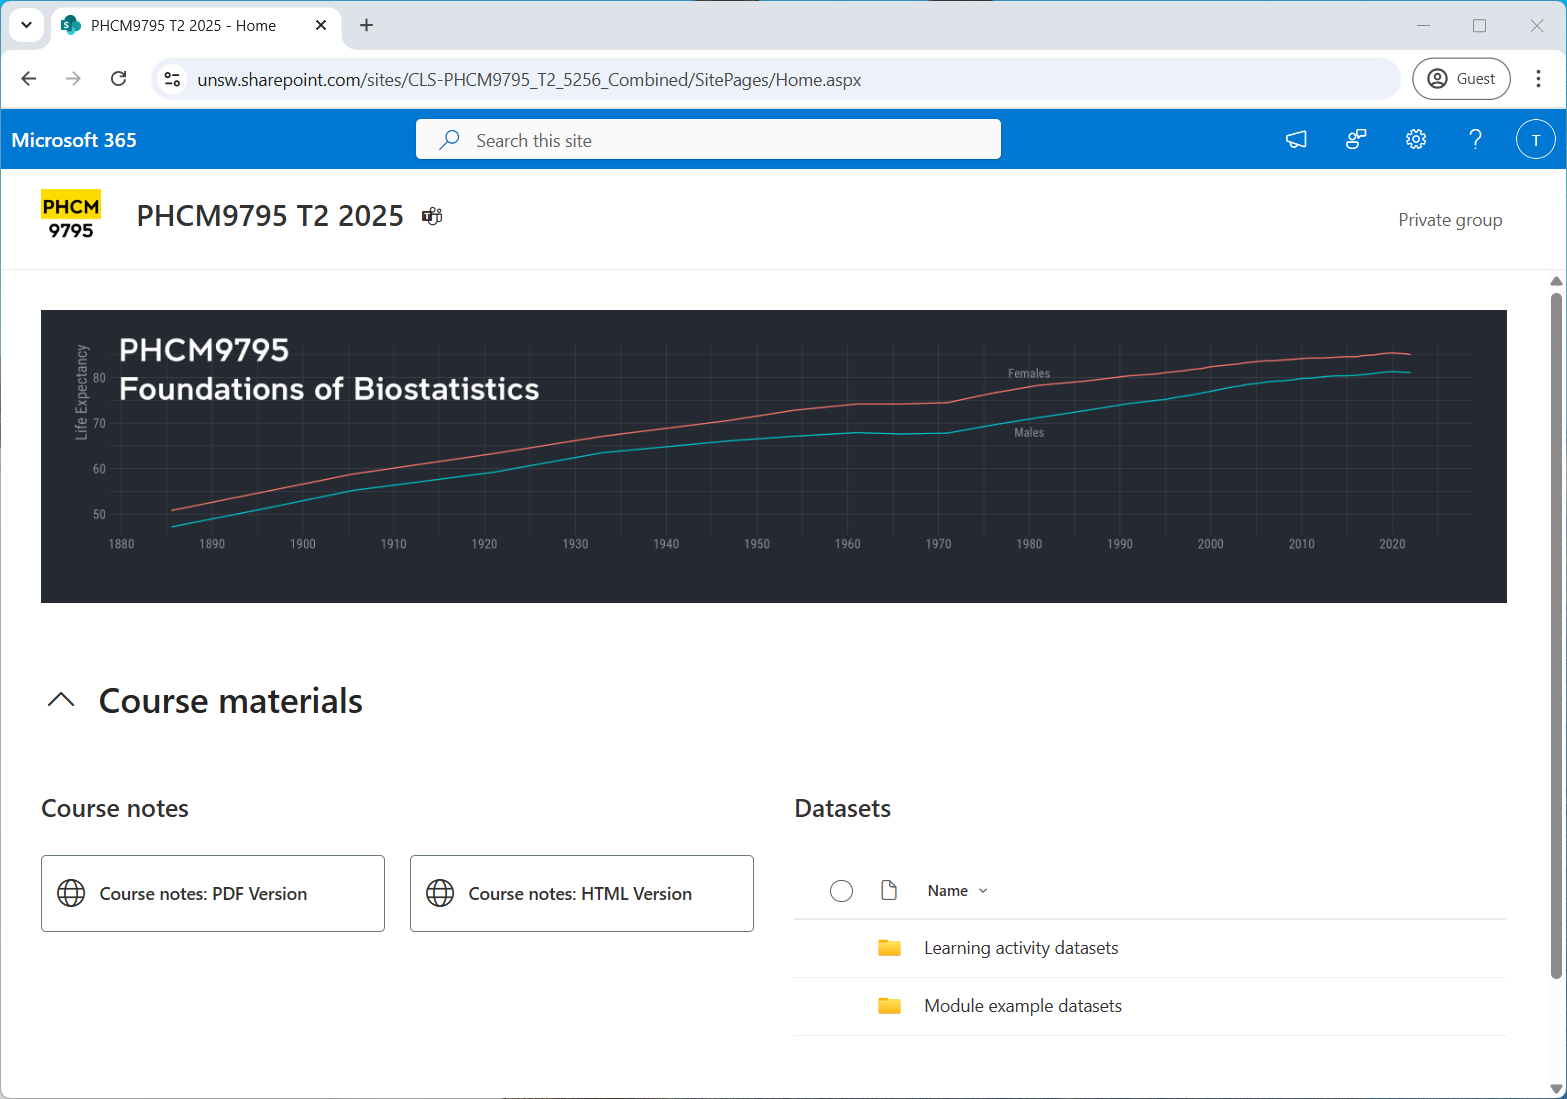Open the people connections icon in header

1356,140
